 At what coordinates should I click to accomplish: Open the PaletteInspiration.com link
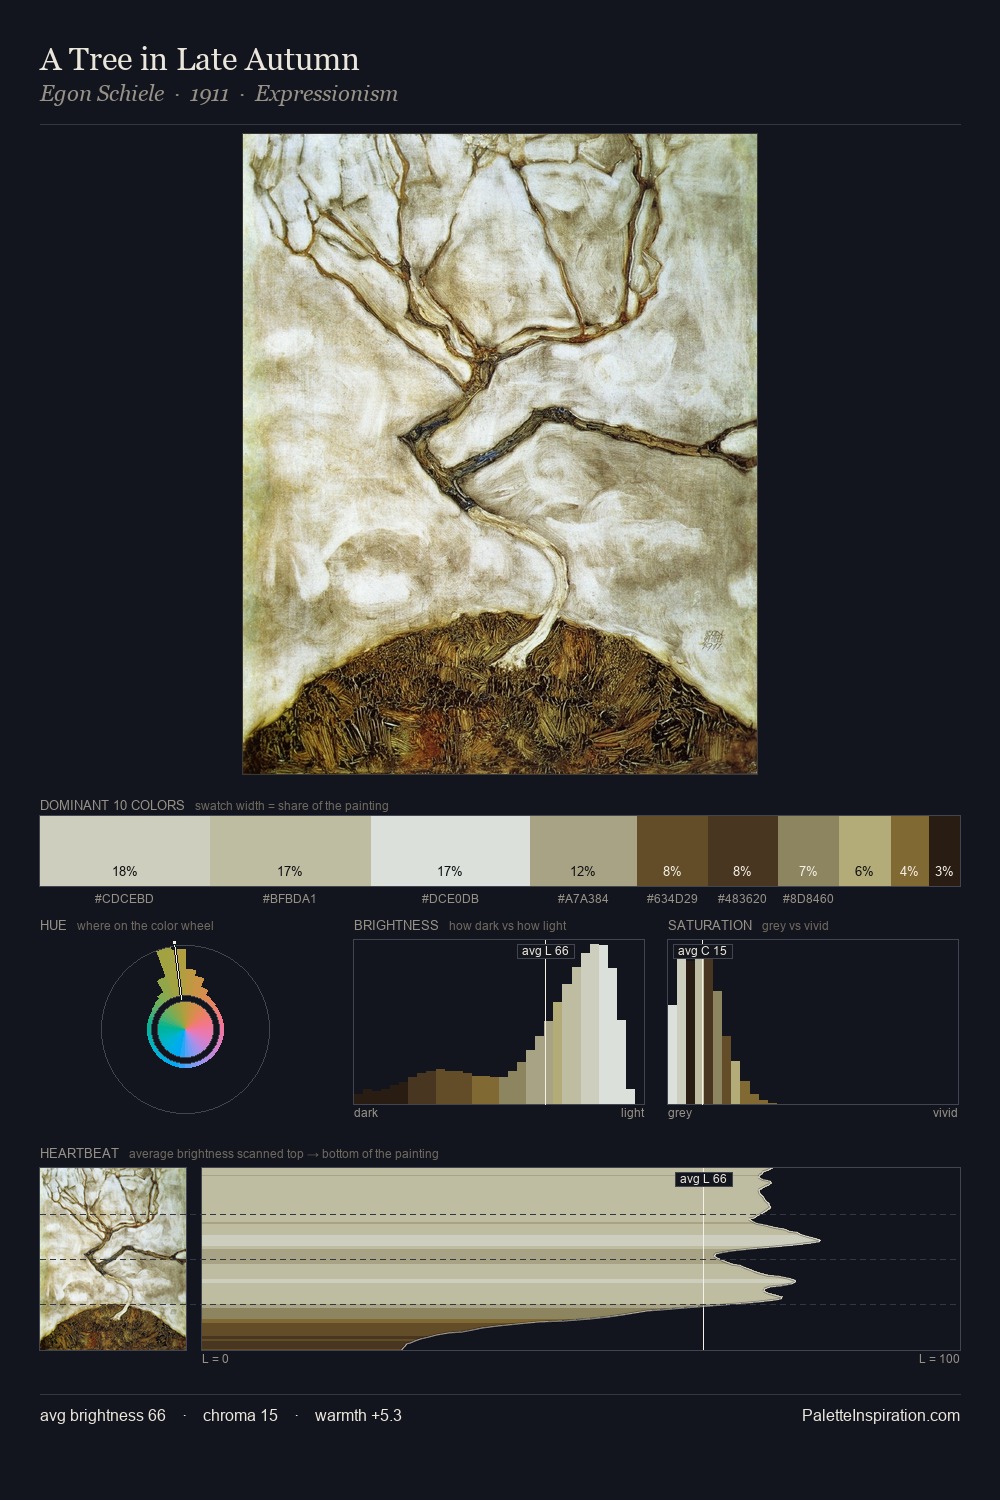click(x=881, y=1416)
